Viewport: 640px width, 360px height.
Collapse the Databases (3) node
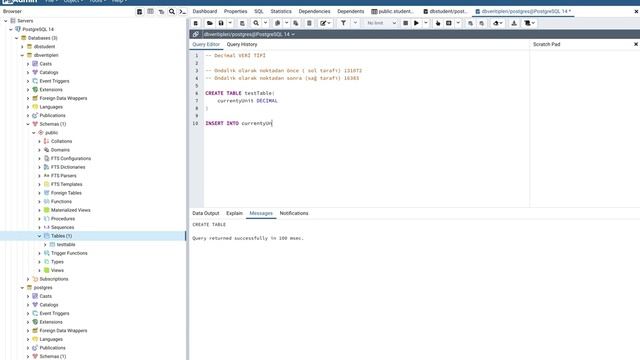17,38
